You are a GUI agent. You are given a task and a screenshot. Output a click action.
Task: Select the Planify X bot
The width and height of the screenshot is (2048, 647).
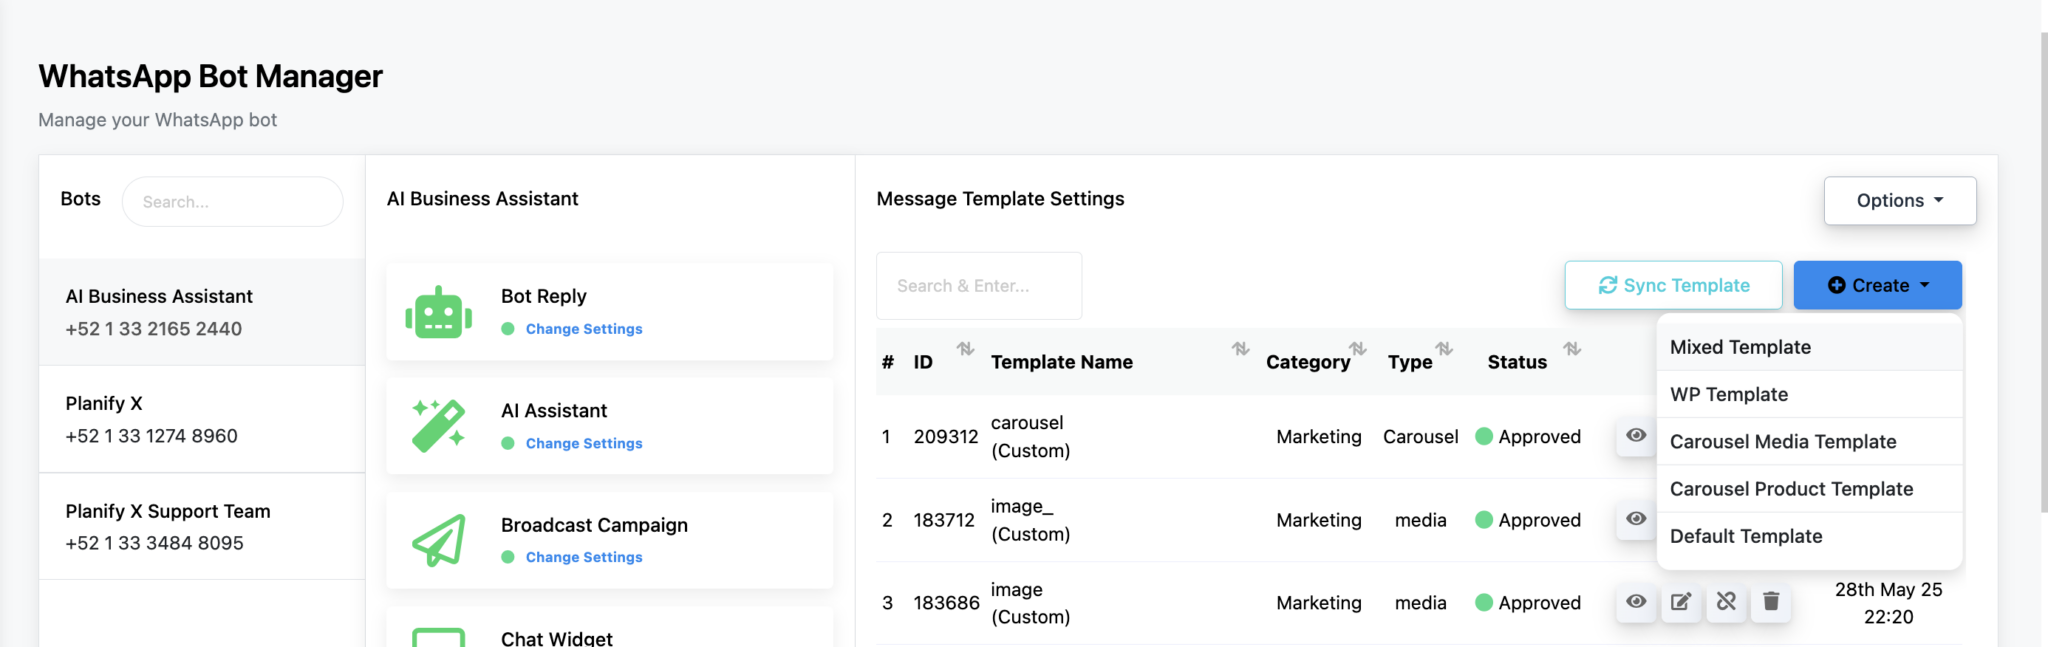202,419
